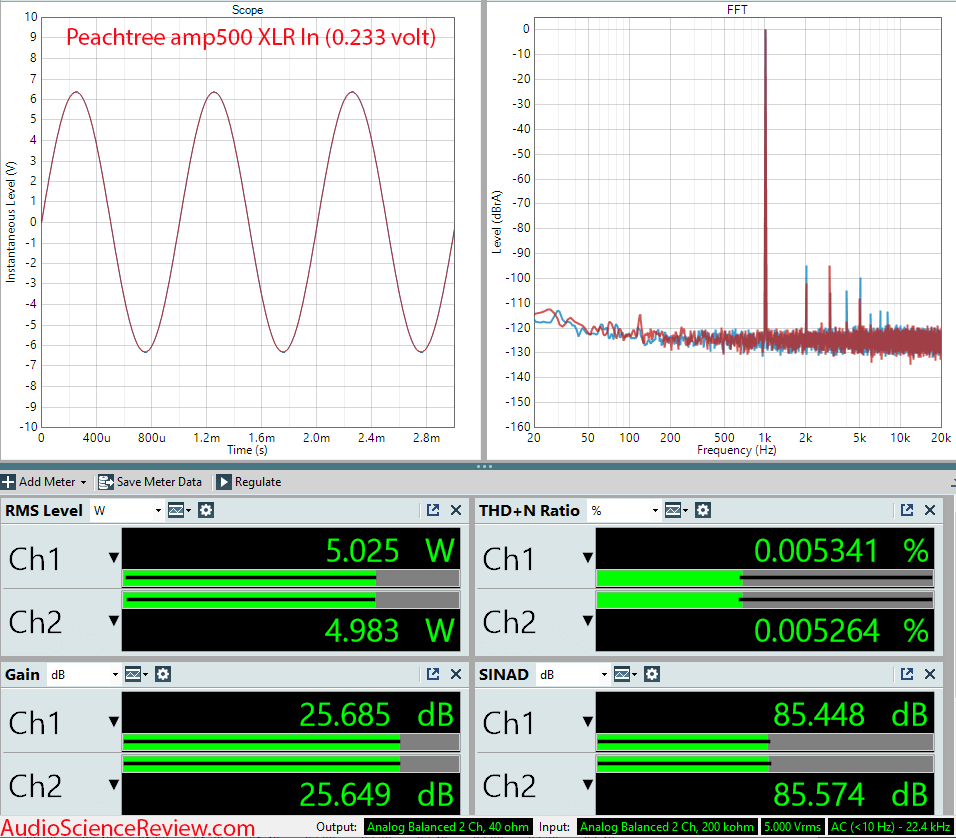Image resolution: width=956 pixels, height=838 pixels.
Task: Close the Gain meter
Action: [x=456, y=675]
